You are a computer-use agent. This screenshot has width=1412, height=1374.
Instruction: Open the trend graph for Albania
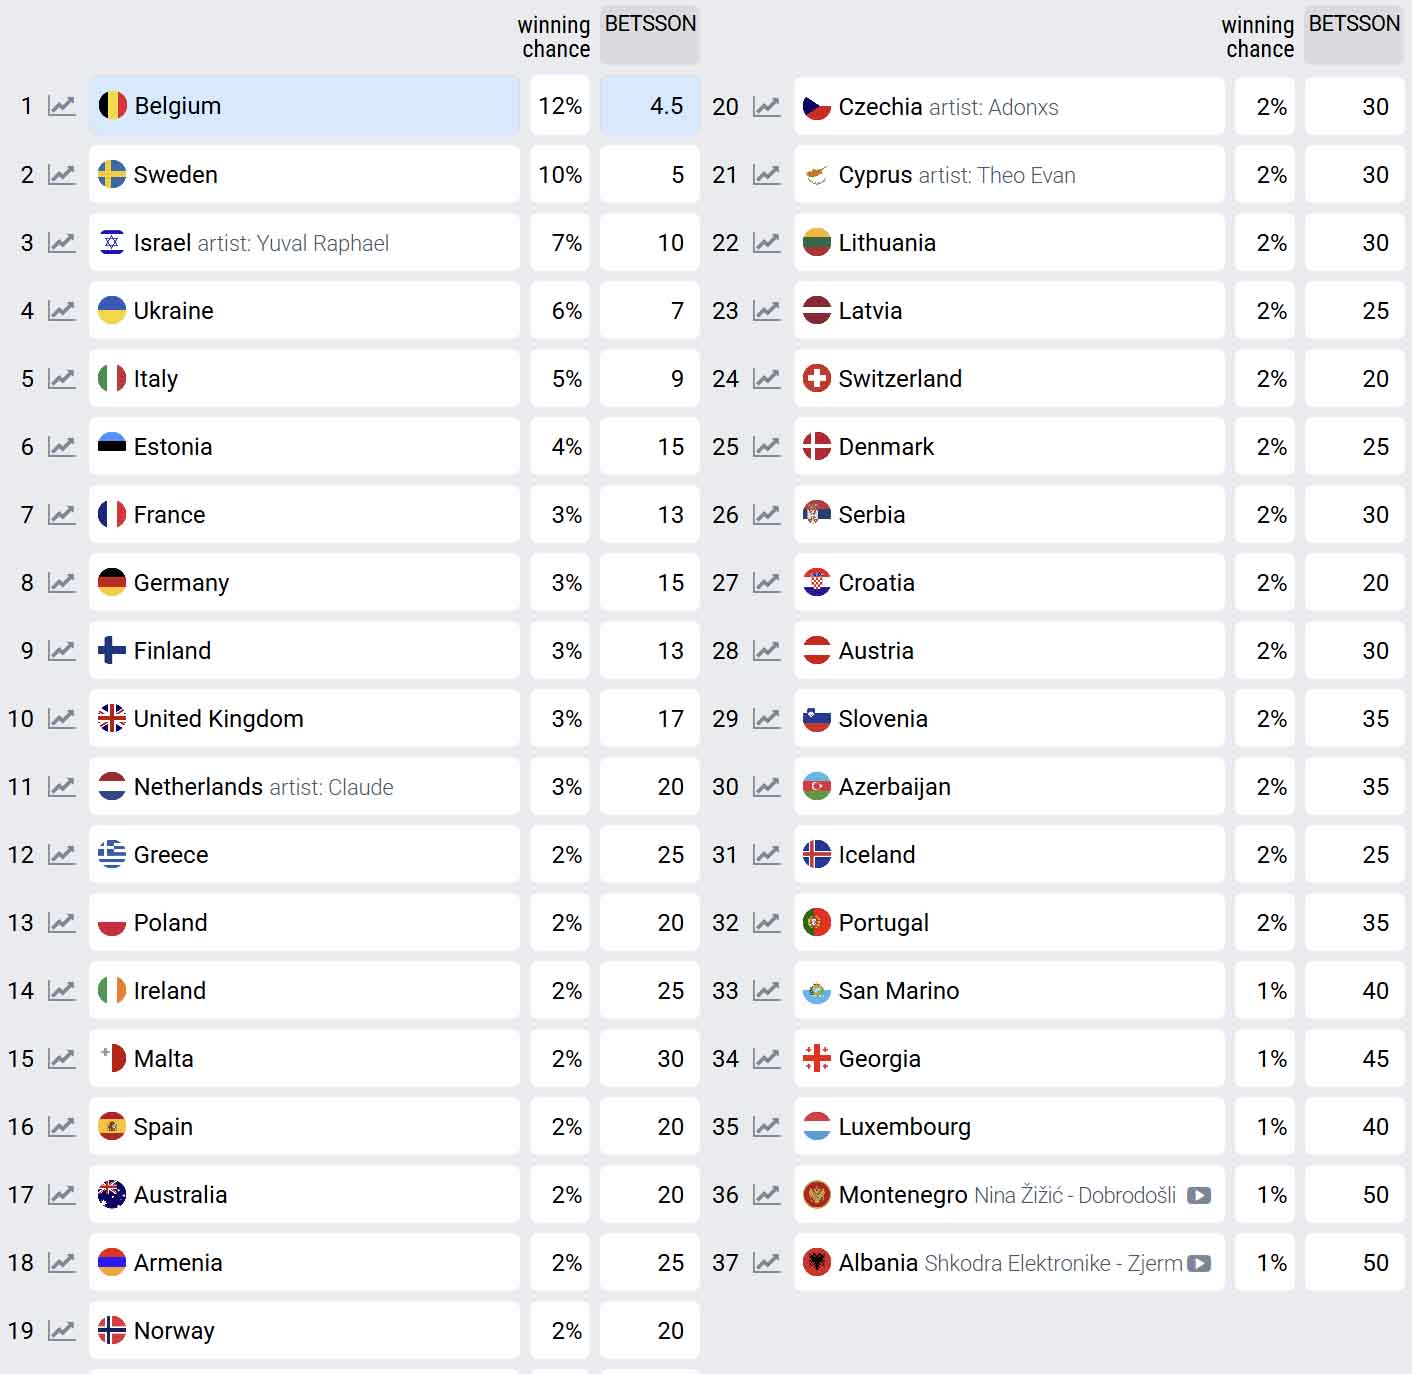[x=766, y=1263]
